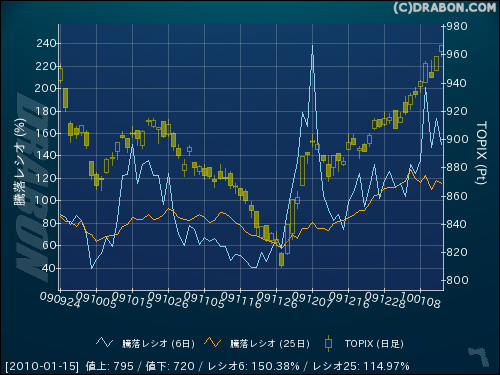Click the レシオ6: 150.38% status value
Screen dimensions: 500x375
[253, 366]
